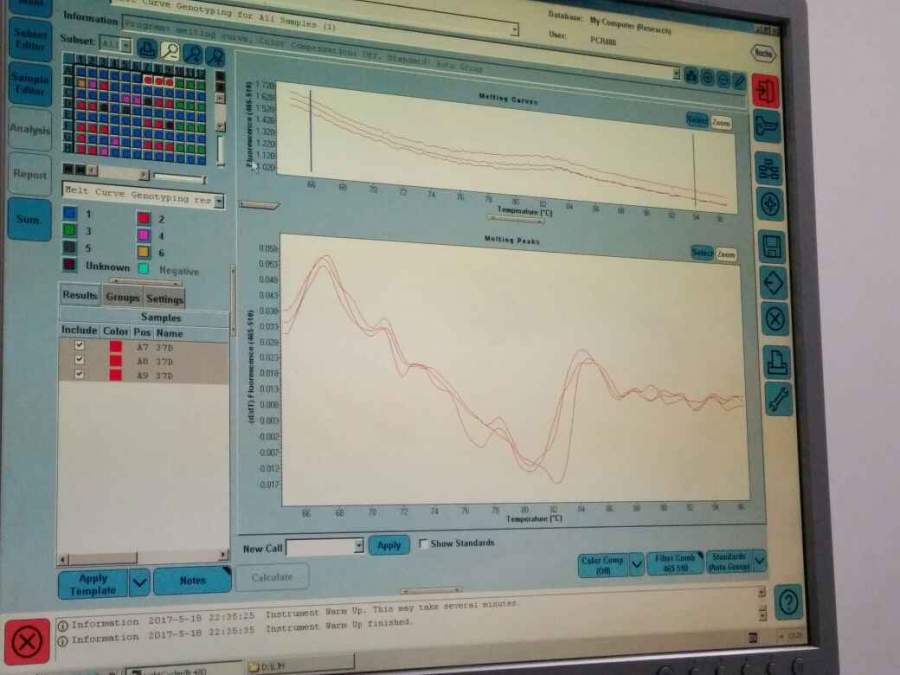
Task: Click the blue group 1 color swatch
Action: (69, 213)
